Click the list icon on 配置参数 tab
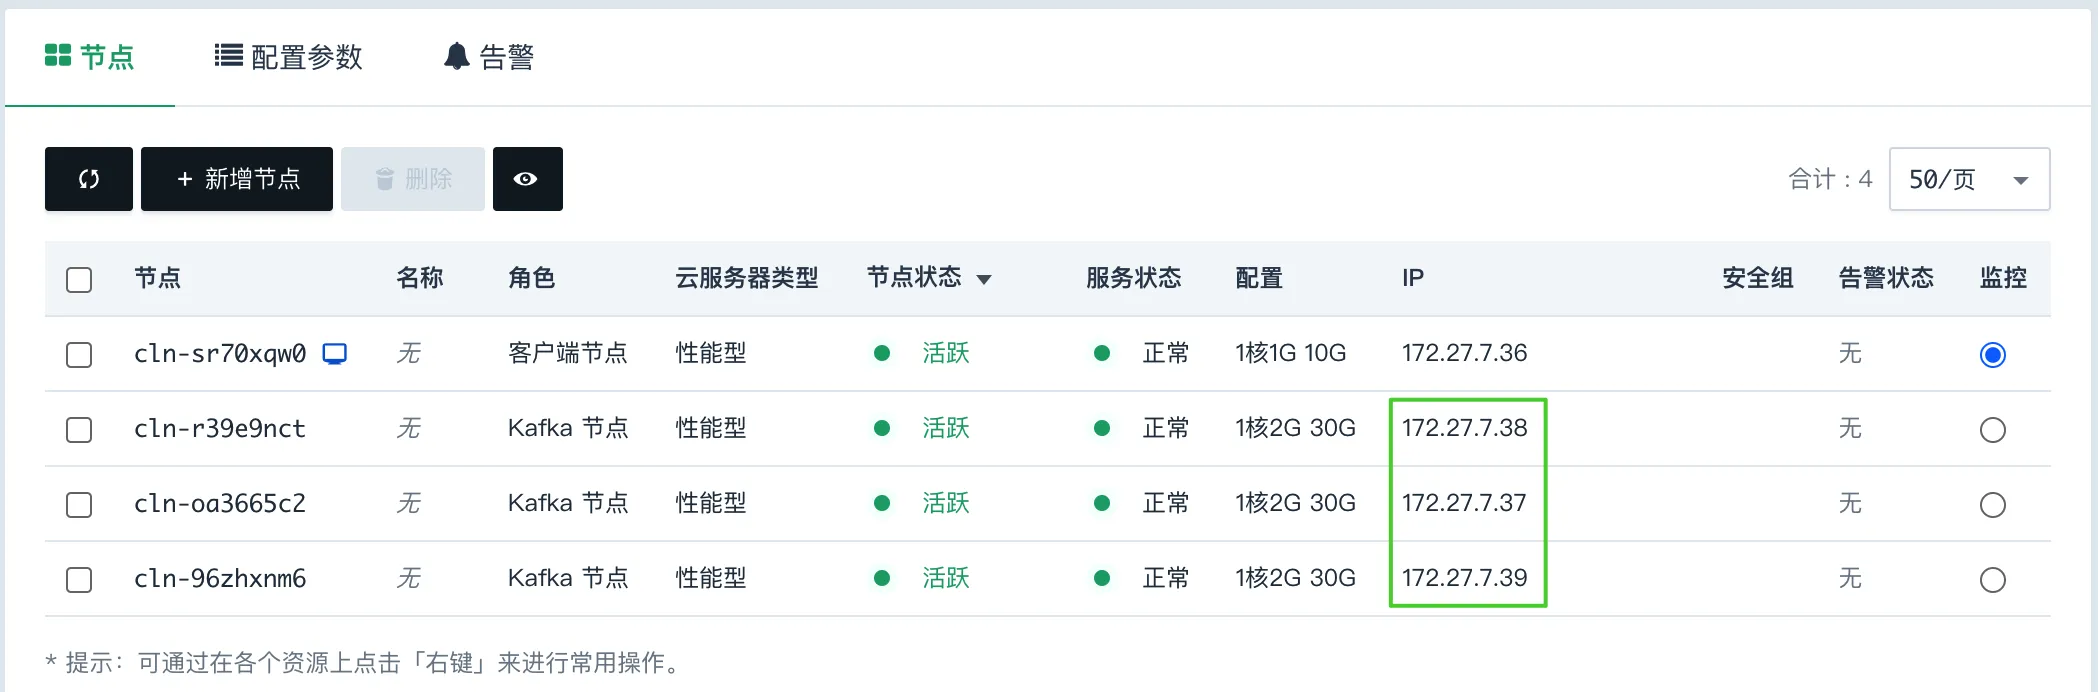 click(228, 56)
